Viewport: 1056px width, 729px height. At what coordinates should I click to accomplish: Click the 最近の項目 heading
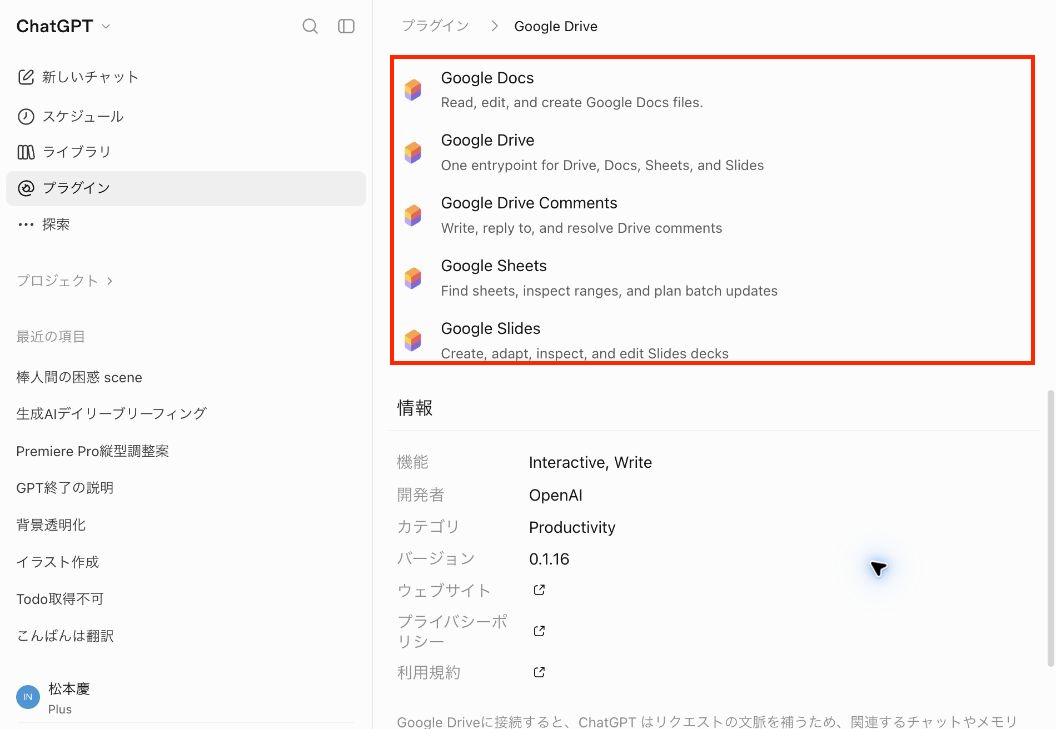[51, 336]
